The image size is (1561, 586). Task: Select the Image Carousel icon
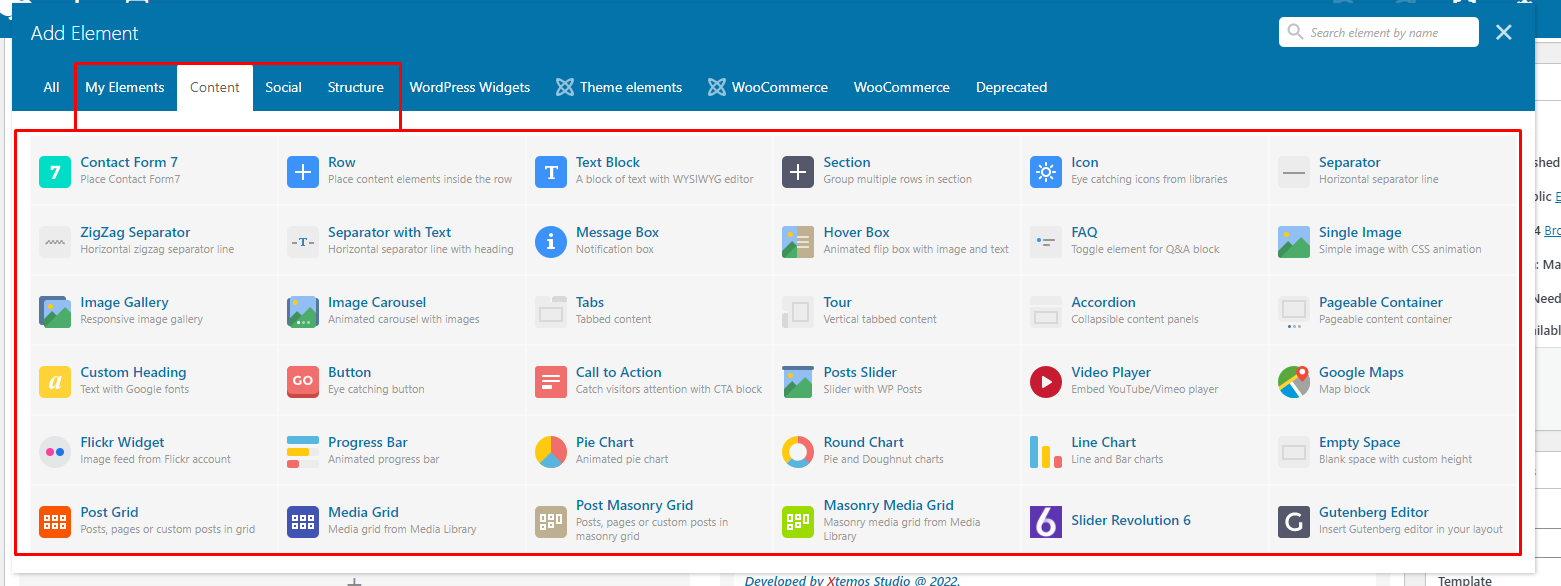click(303, 312)
